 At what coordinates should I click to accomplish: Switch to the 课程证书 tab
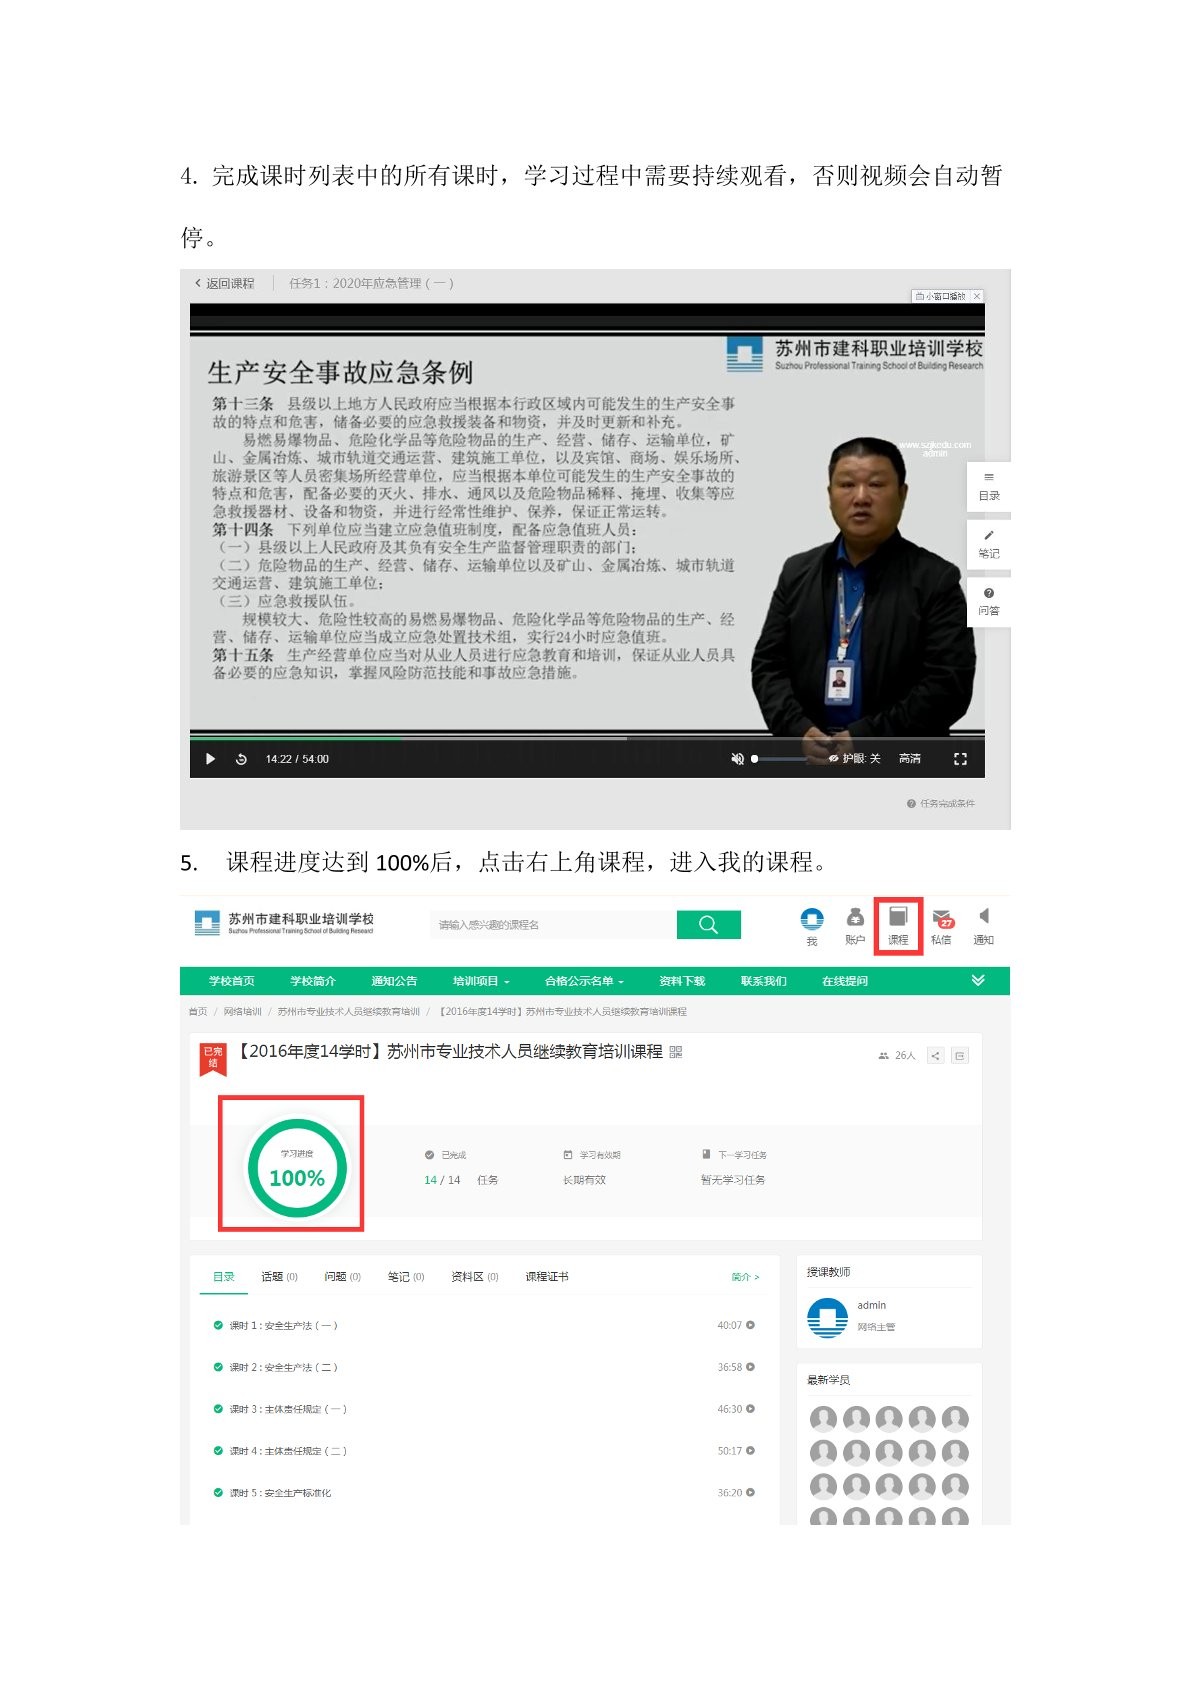(547, 1277)
